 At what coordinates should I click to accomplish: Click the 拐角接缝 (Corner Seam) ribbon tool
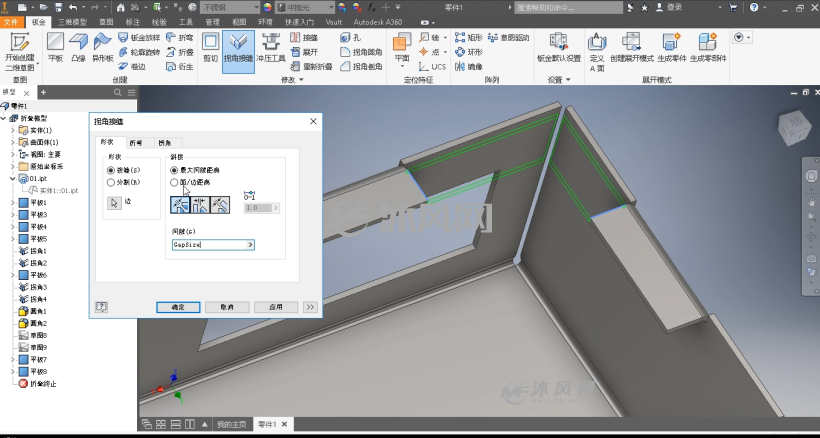pyautogui.click(x=238, y=51)
